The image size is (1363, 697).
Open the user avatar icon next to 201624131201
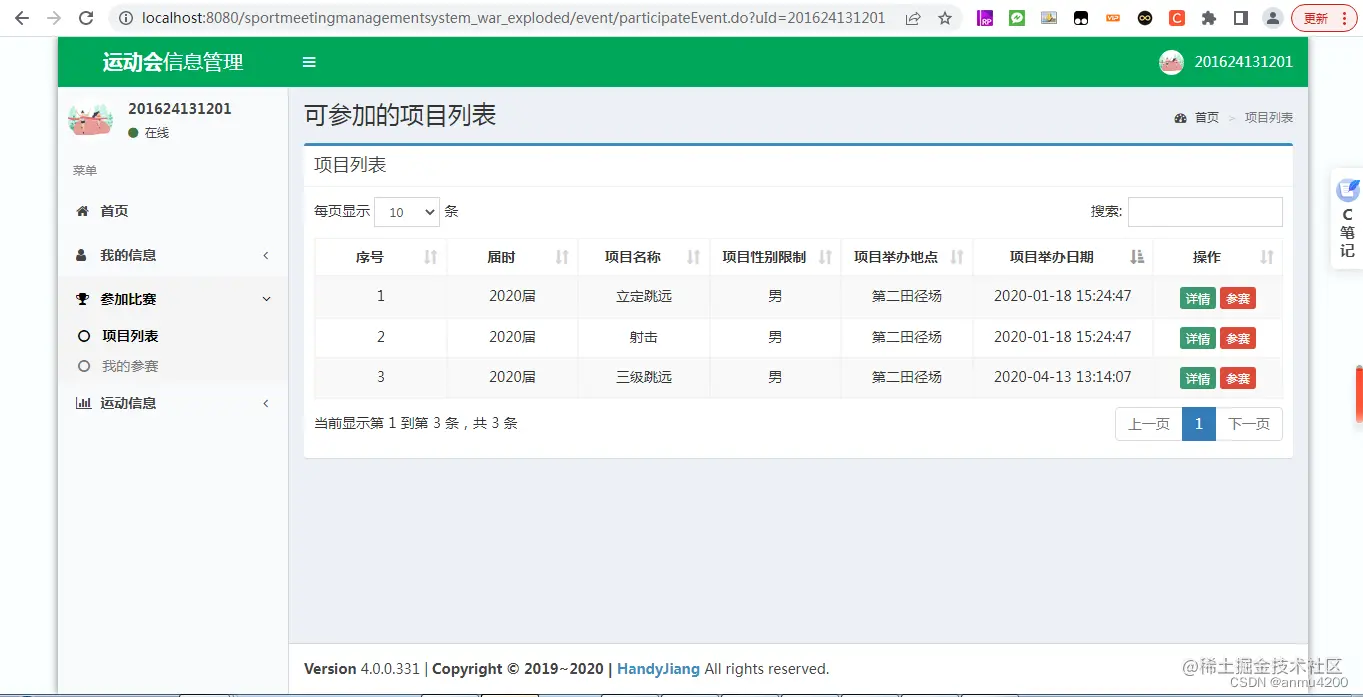1171,61
